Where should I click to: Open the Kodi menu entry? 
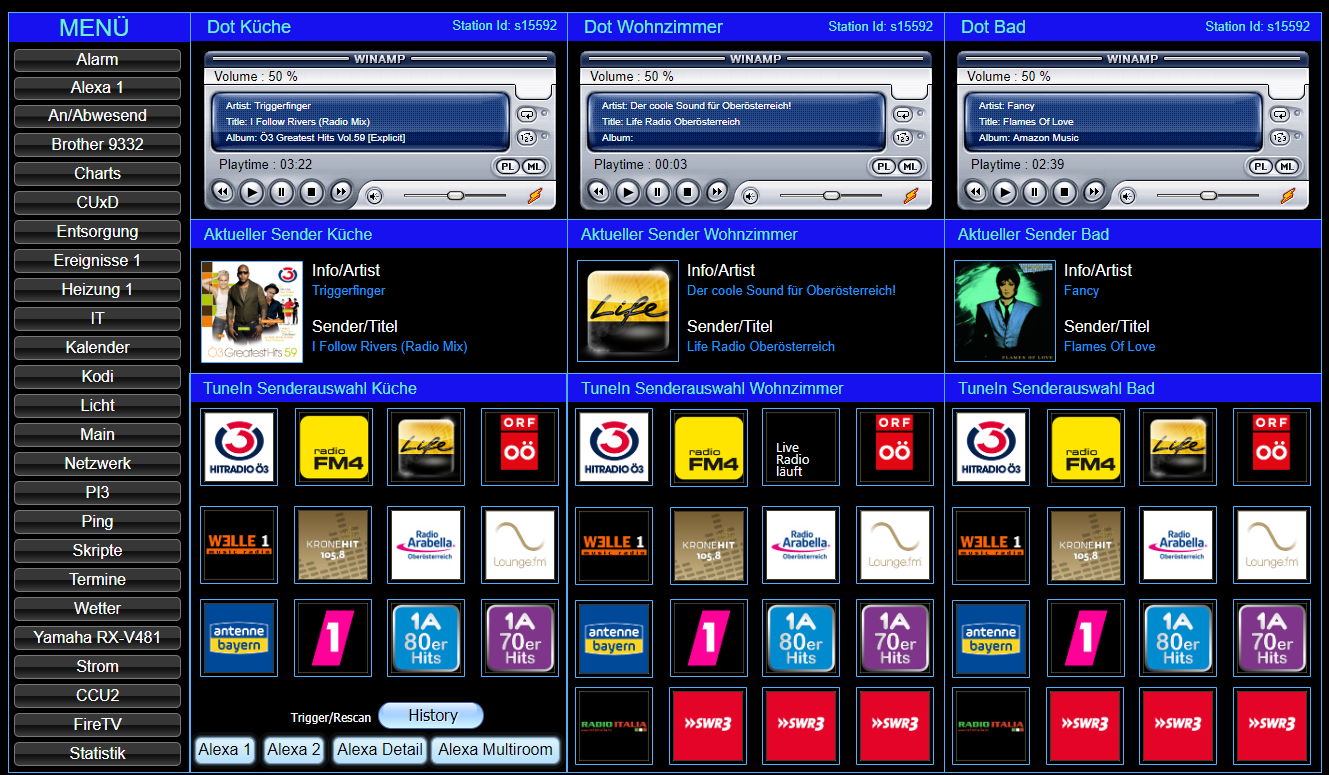tap(97, 377)
